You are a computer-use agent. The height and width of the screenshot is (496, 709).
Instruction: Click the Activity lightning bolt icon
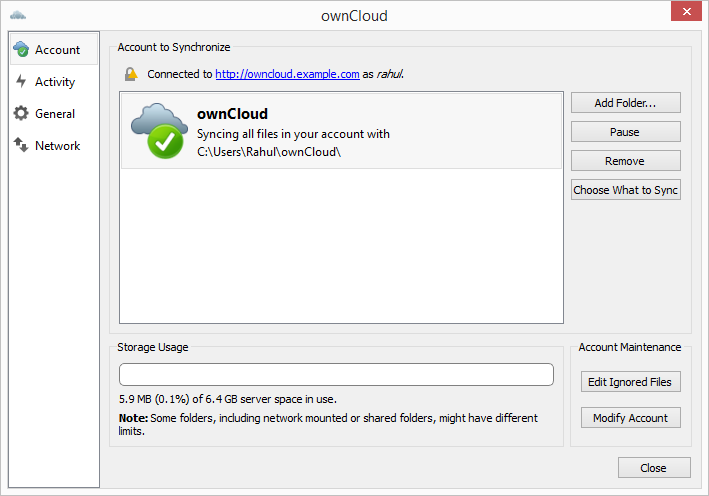click(21, 82)
